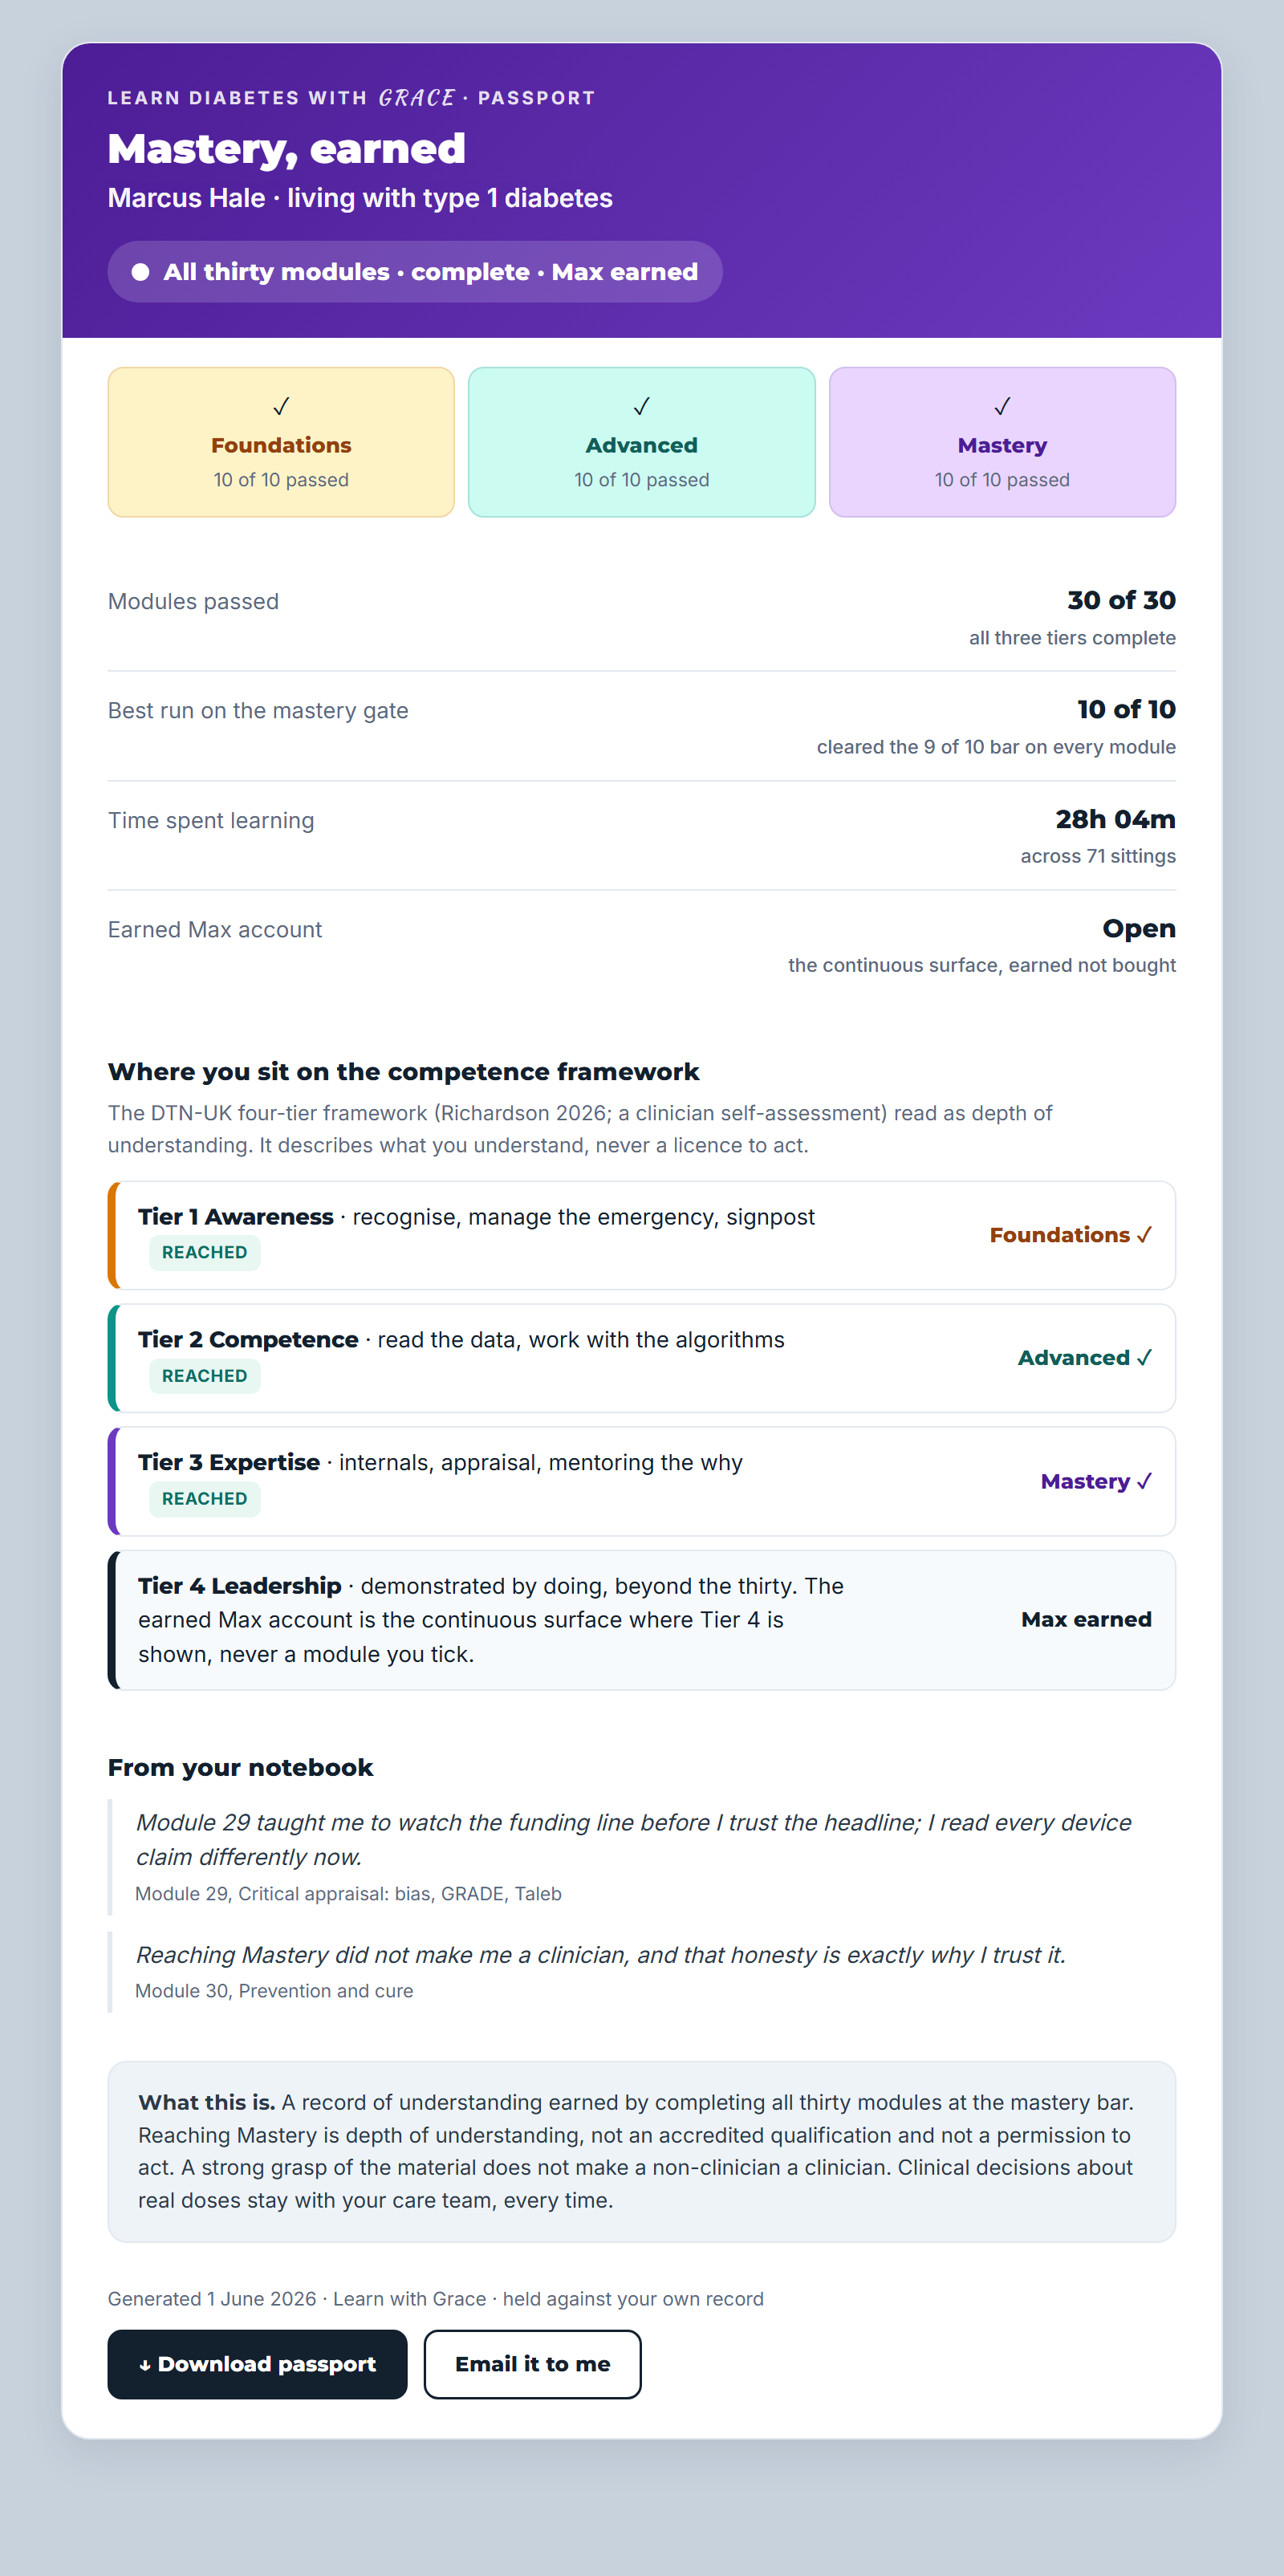Click the REACHED badge under Tier 1 Awareness
Image resolution: width=1284 pixels, height=2576 pixels.
pyautogui.click(x=205, y=1252)
